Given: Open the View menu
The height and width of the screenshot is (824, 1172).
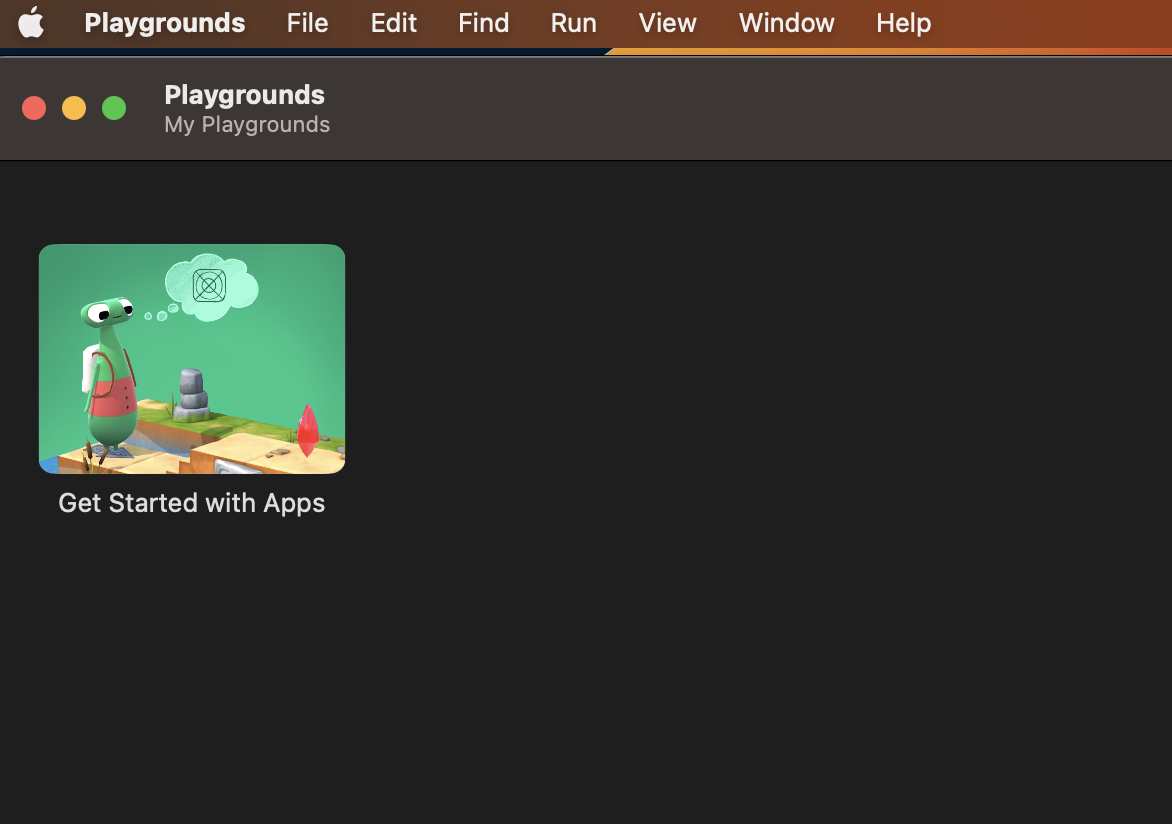Looking at the screenshot, I should point(667,22).
